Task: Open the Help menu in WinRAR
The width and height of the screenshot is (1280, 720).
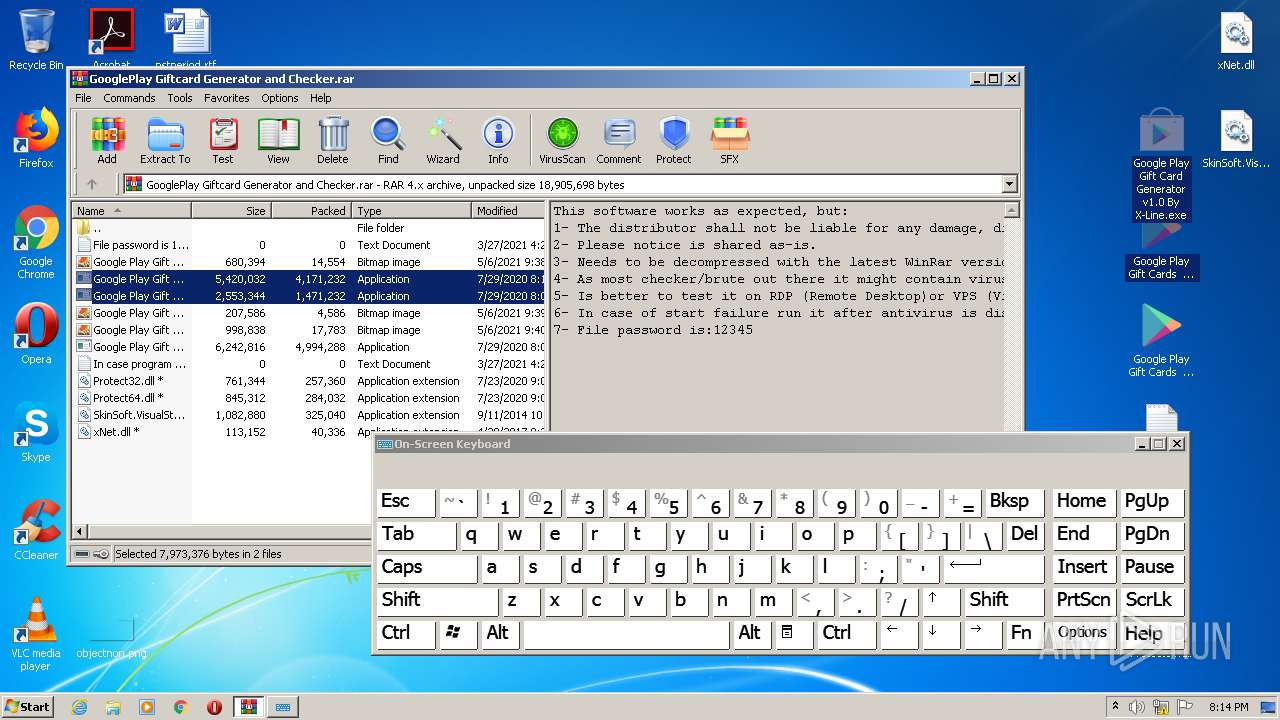Action: 320,98
